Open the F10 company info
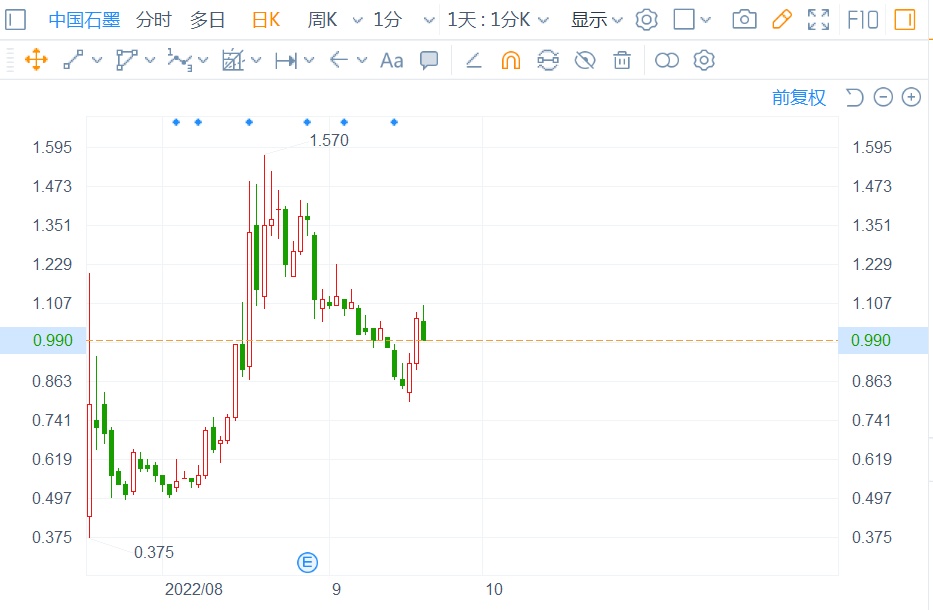Screen dimensions: 933x610 point(863,20)
